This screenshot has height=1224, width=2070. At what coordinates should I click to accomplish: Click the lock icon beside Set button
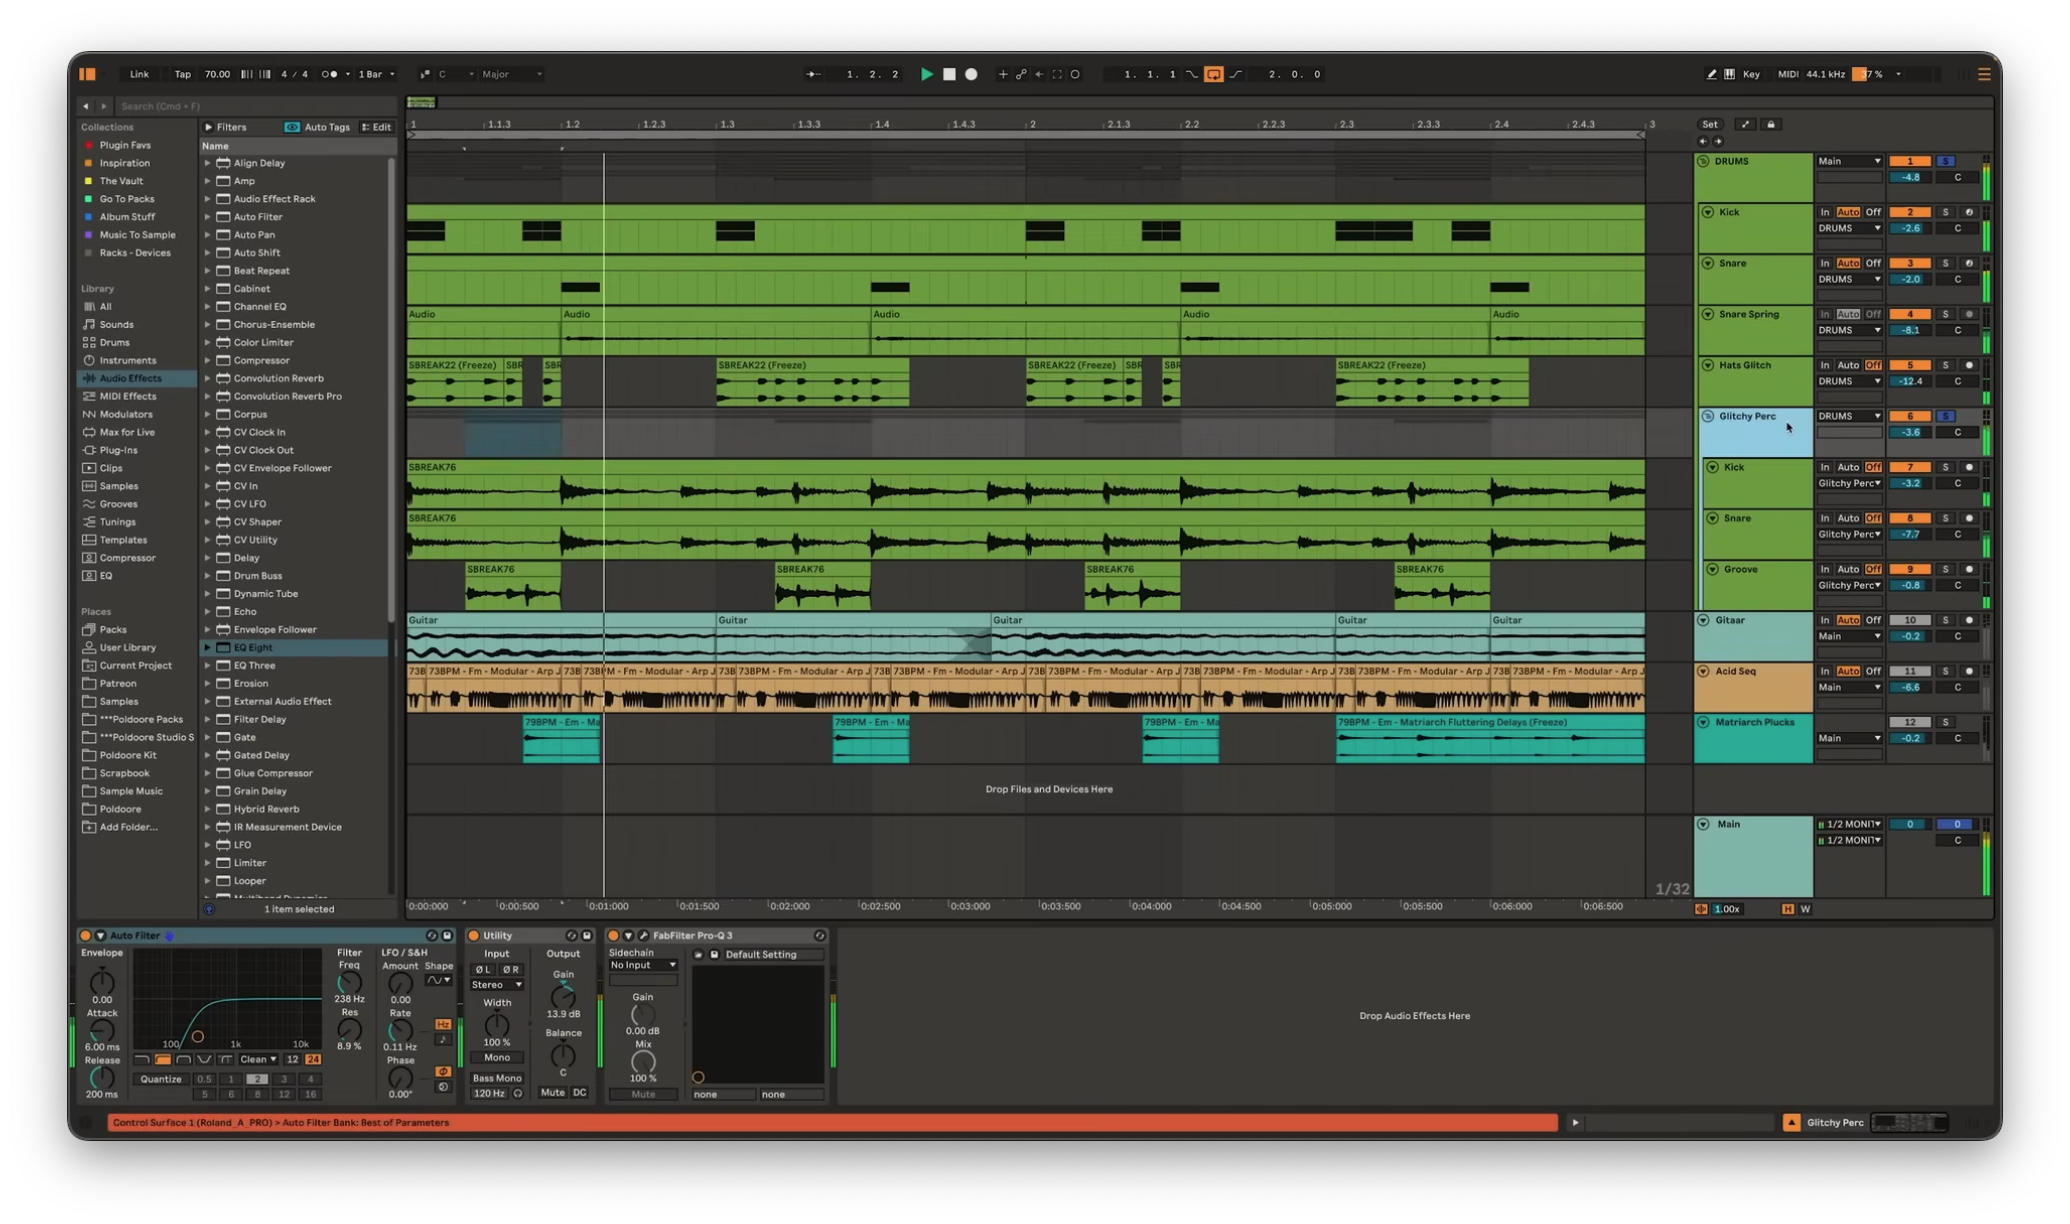1771,124
